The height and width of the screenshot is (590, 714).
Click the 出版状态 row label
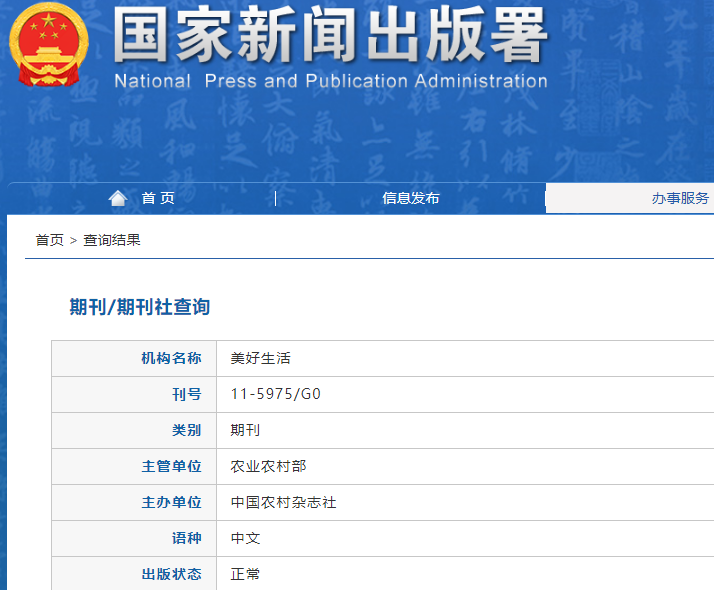pos(171,574)
